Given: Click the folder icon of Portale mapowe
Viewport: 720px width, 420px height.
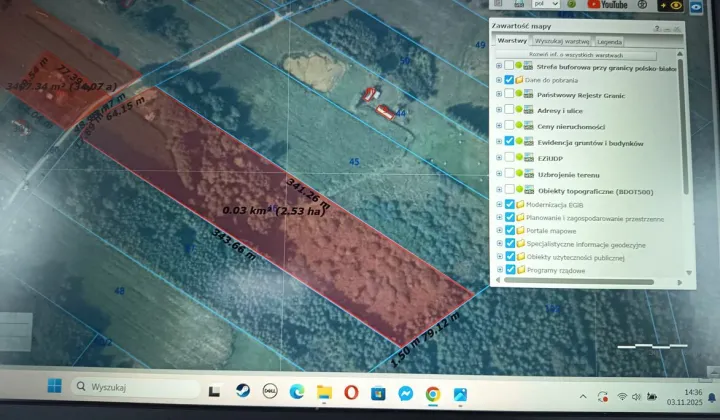Looking at the screenshot, I should click(521, 230).
